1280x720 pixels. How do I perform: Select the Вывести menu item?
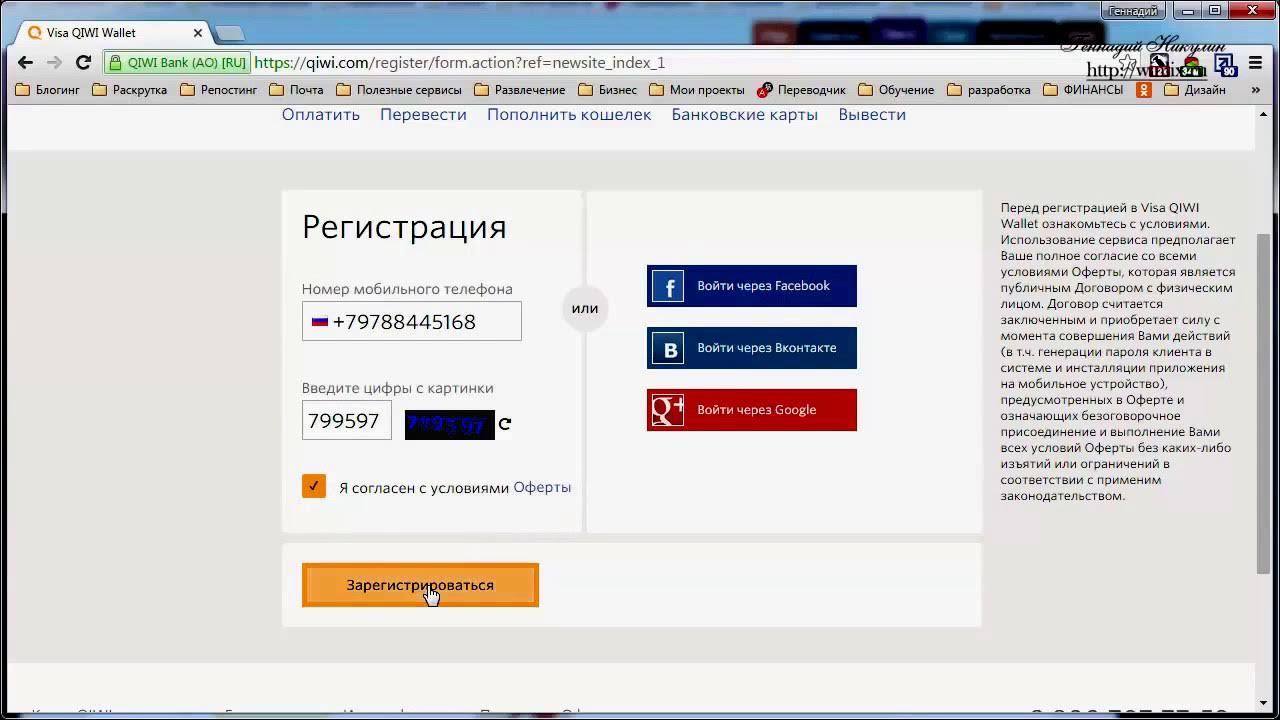click(x=872, y=114)
